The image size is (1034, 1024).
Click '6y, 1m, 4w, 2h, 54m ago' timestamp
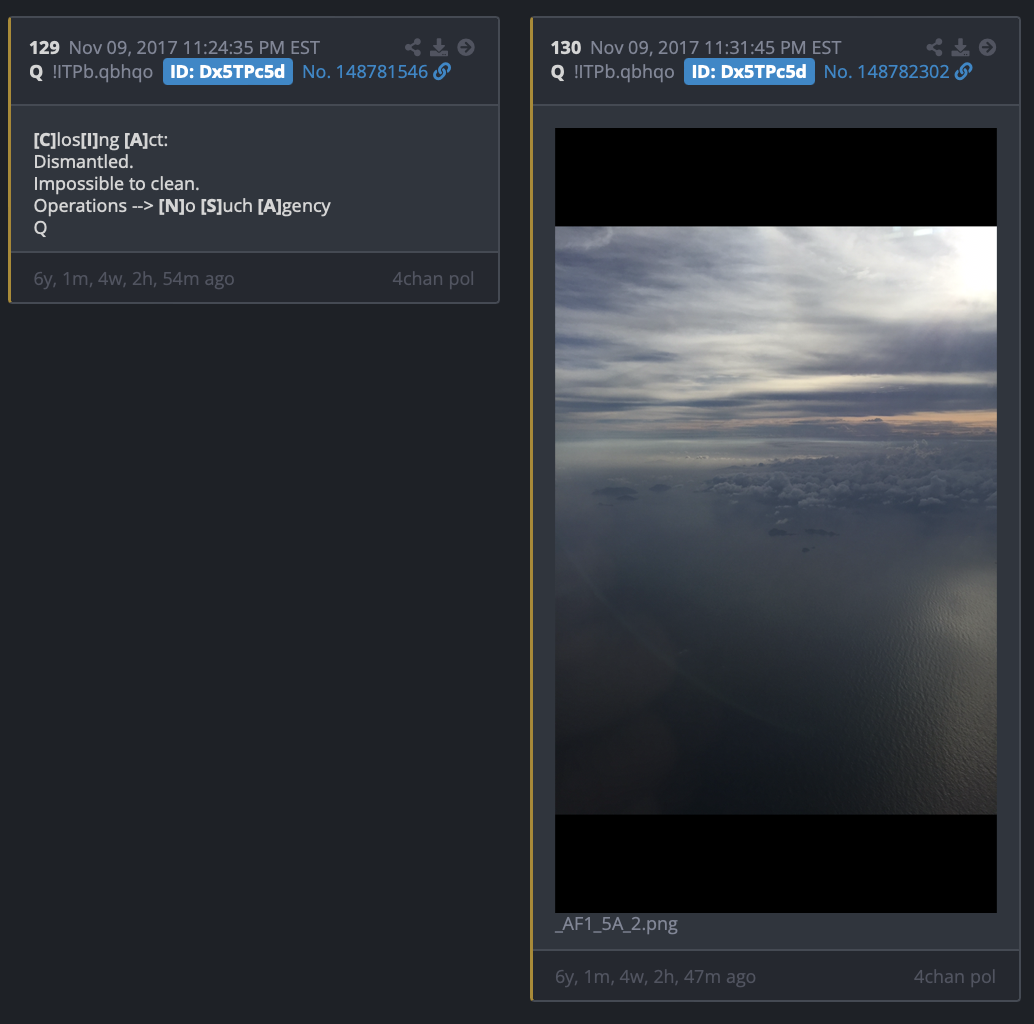pos(134,279)
